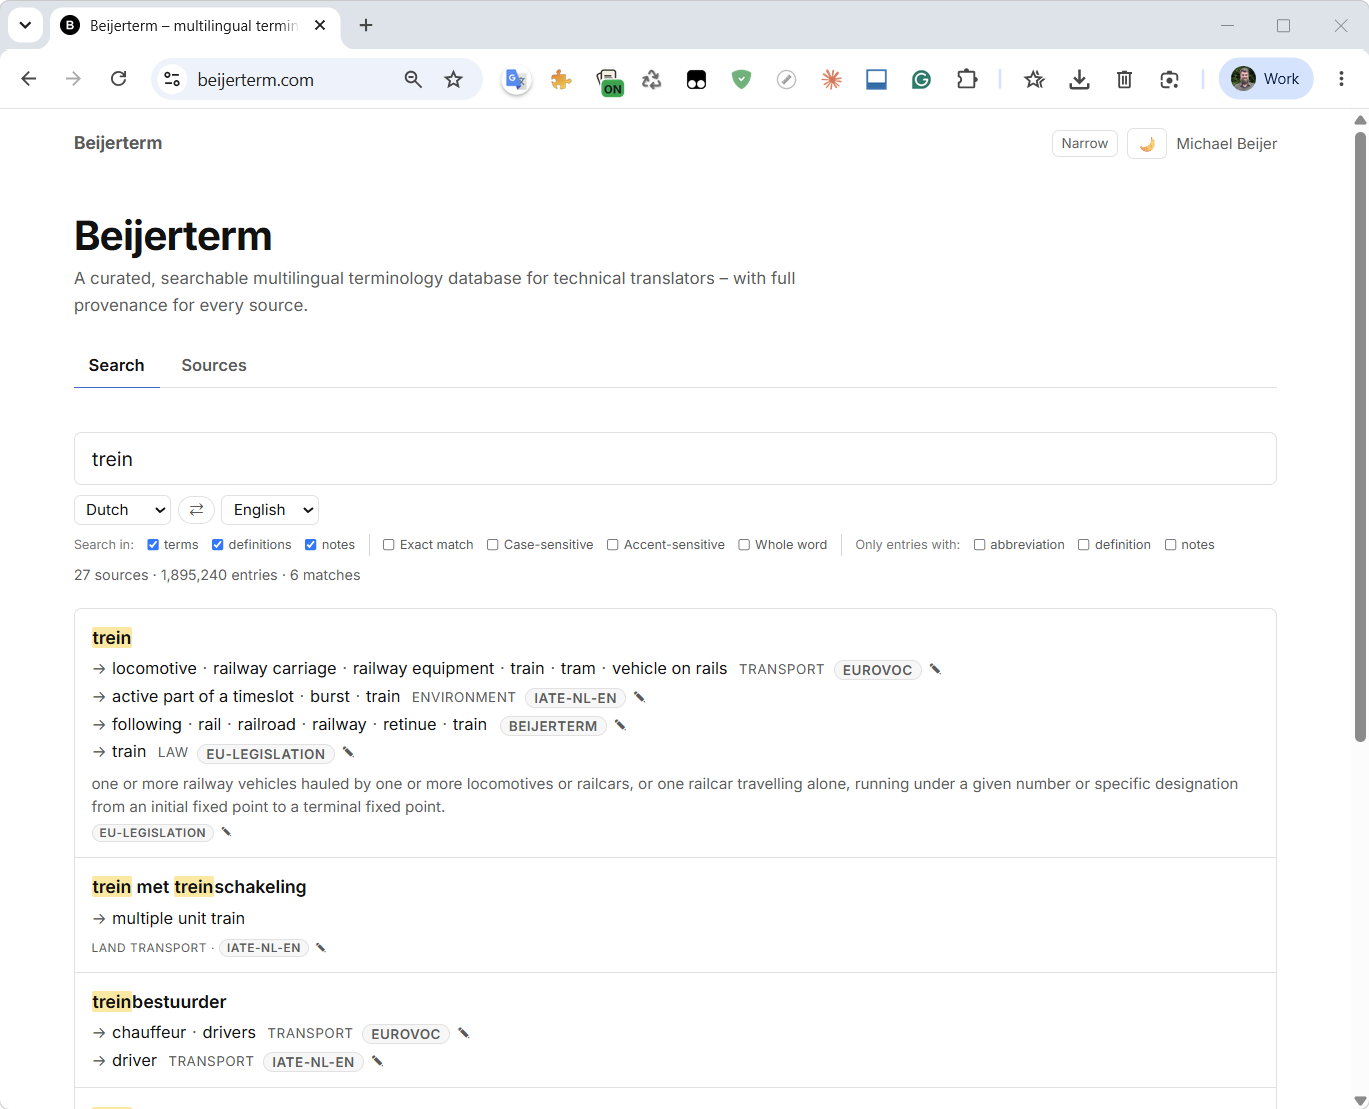This screenshot has width=1369, height=1109.
Task: Click 'vehicle on rails' translation text
Action: tap(670, 668)
